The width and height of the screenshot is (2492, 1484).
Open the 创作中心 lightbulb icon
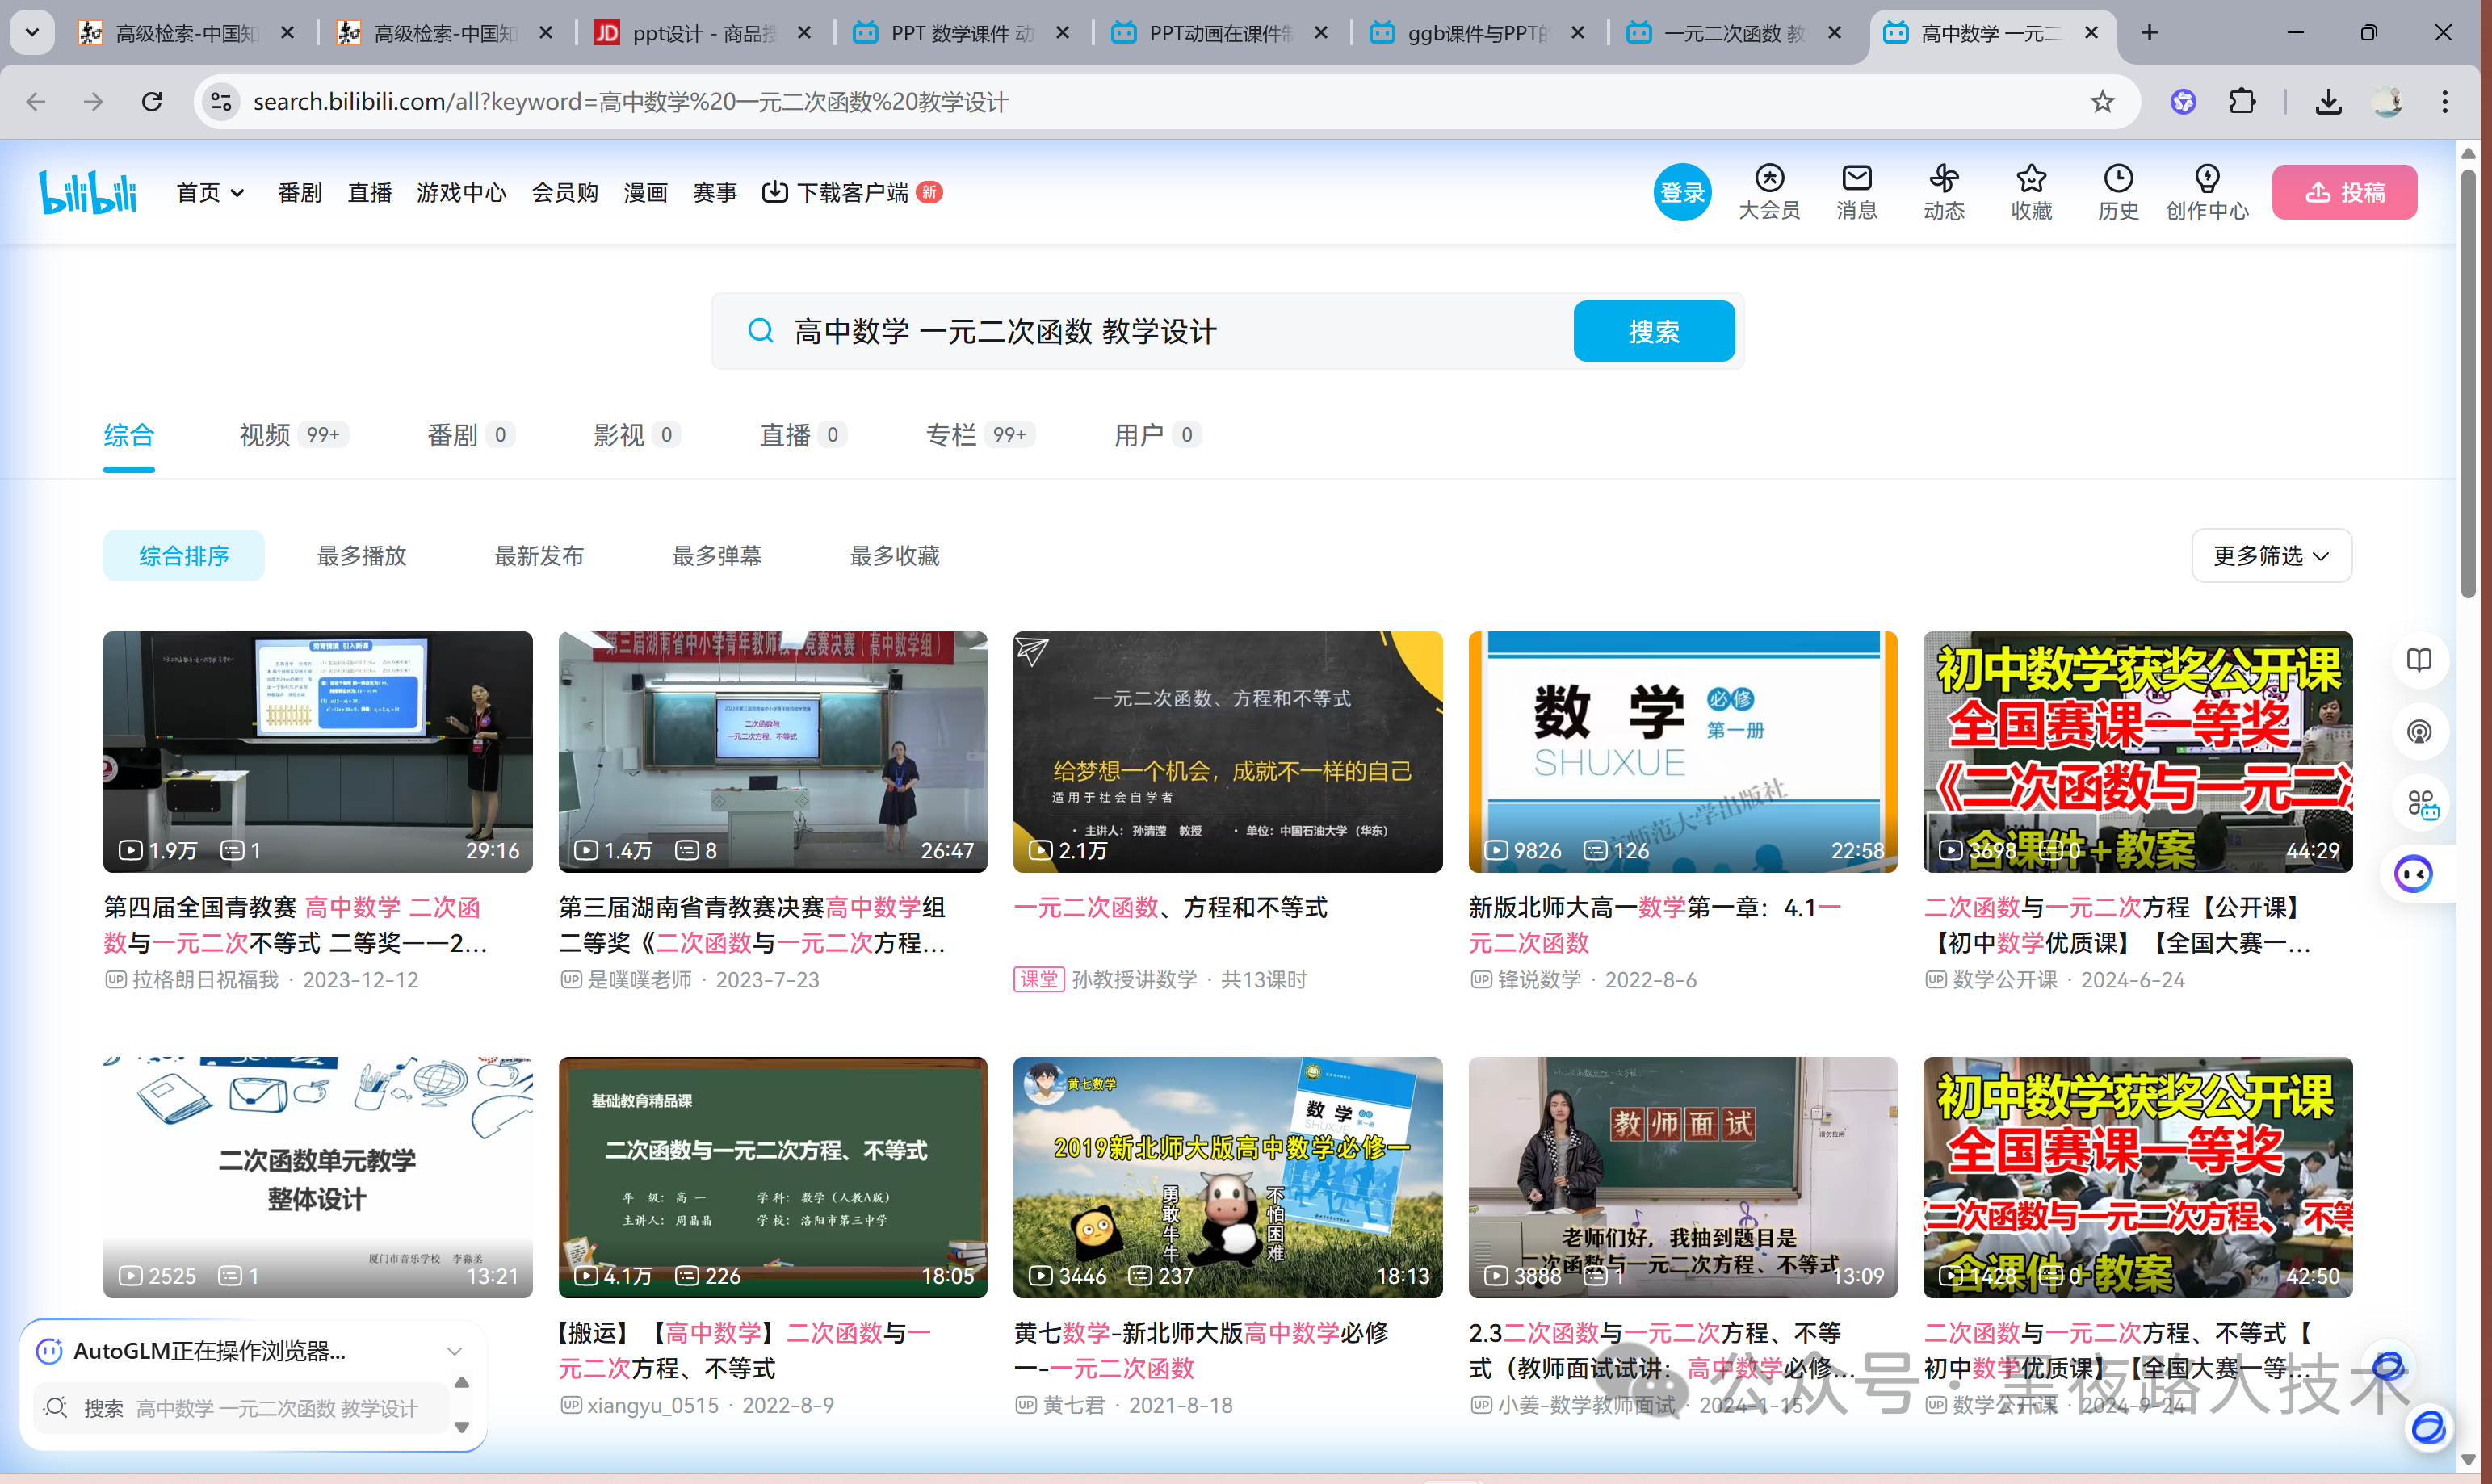[2206, 180]
